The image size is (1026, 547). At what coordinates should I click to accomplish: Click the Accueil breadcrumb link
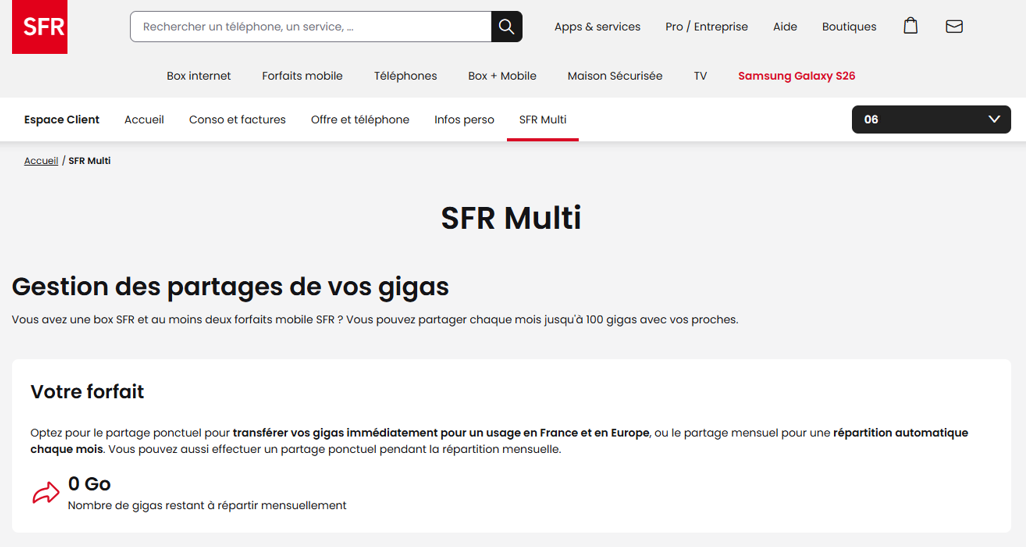[x=41, y=161]
